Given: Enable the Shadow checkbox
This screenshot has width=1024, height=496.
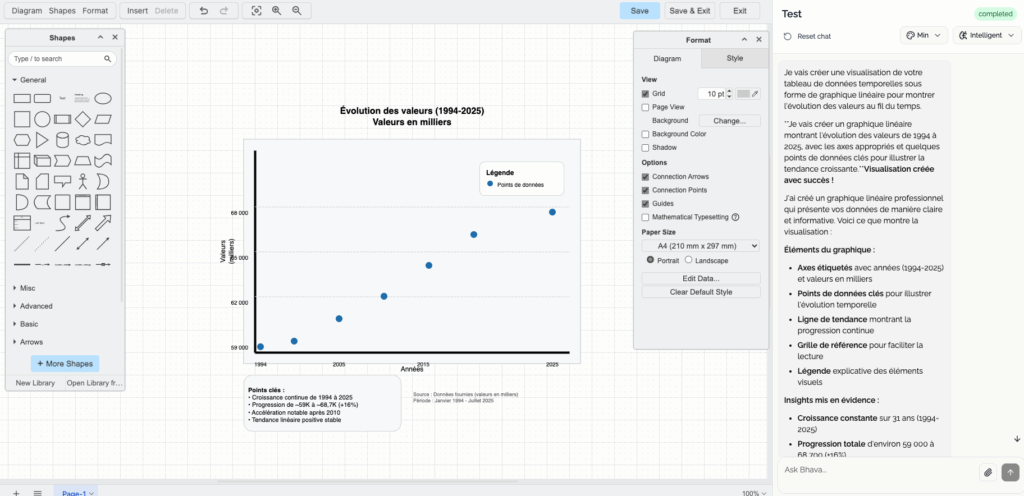Looking at the screenshot, I should click(x=645, y=147).
